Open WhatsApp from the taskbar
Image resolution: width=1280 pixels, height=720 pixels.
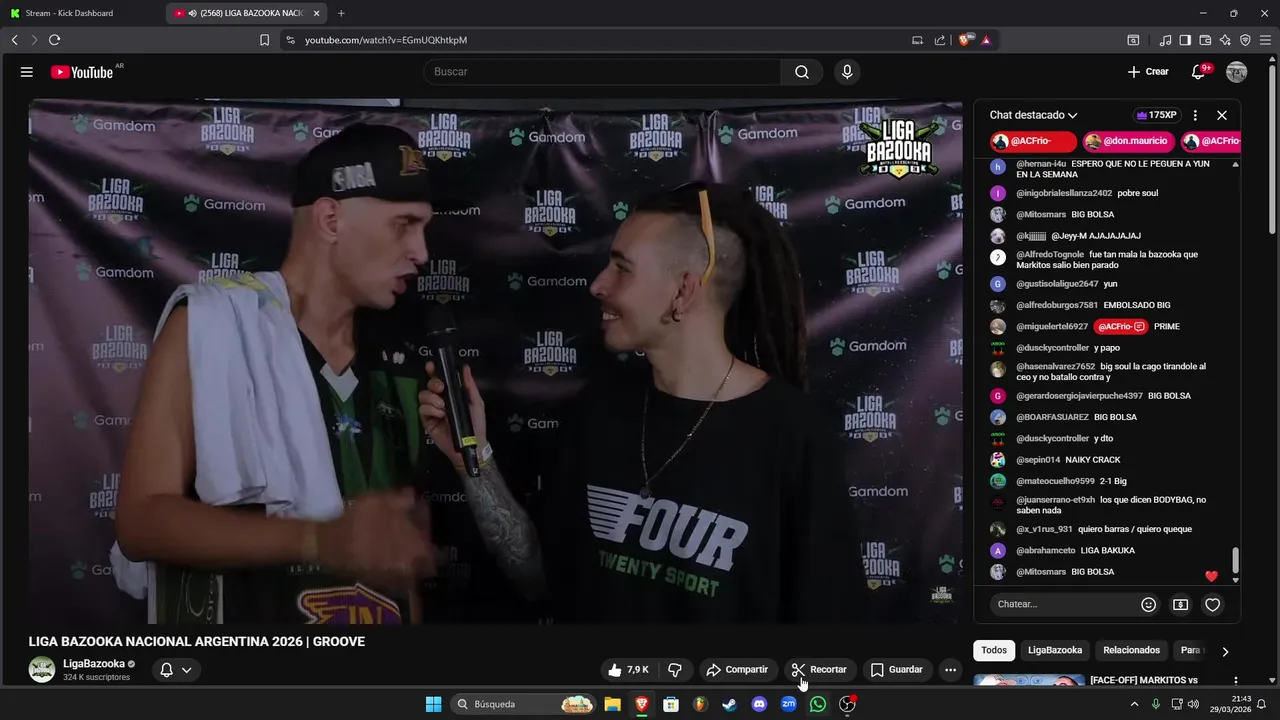[x=818, y=704]
